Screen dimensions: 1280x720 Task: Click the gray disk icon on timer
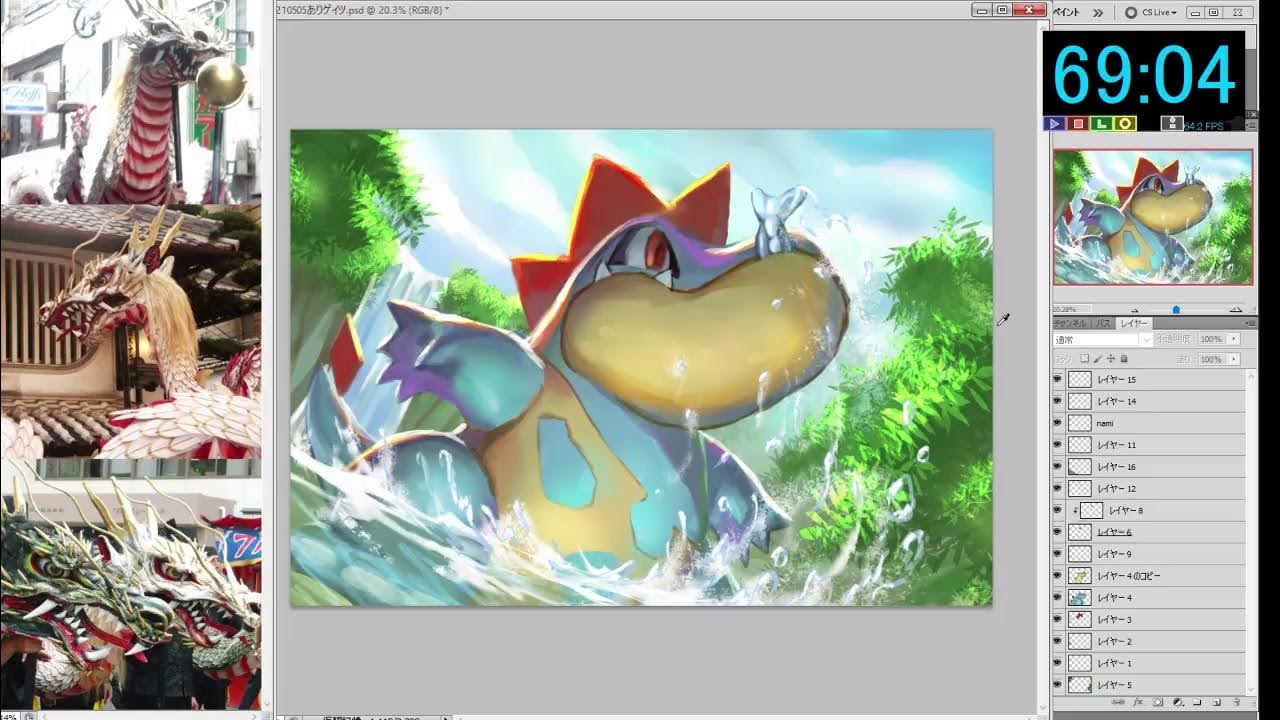click(1172, 124)
